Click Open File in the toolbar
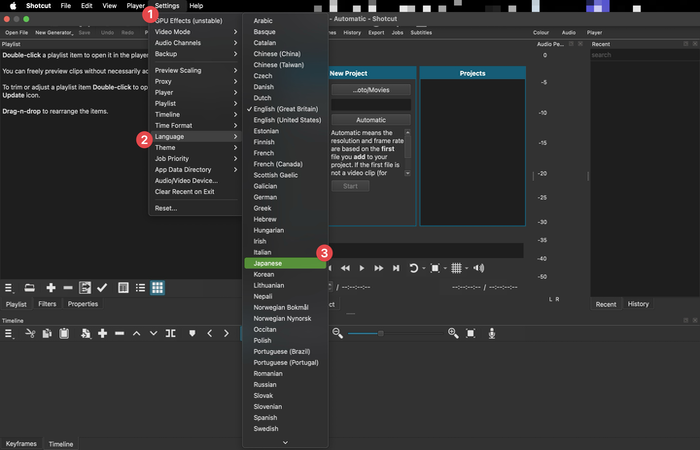The image size is (700, 450). pos(16,33)
